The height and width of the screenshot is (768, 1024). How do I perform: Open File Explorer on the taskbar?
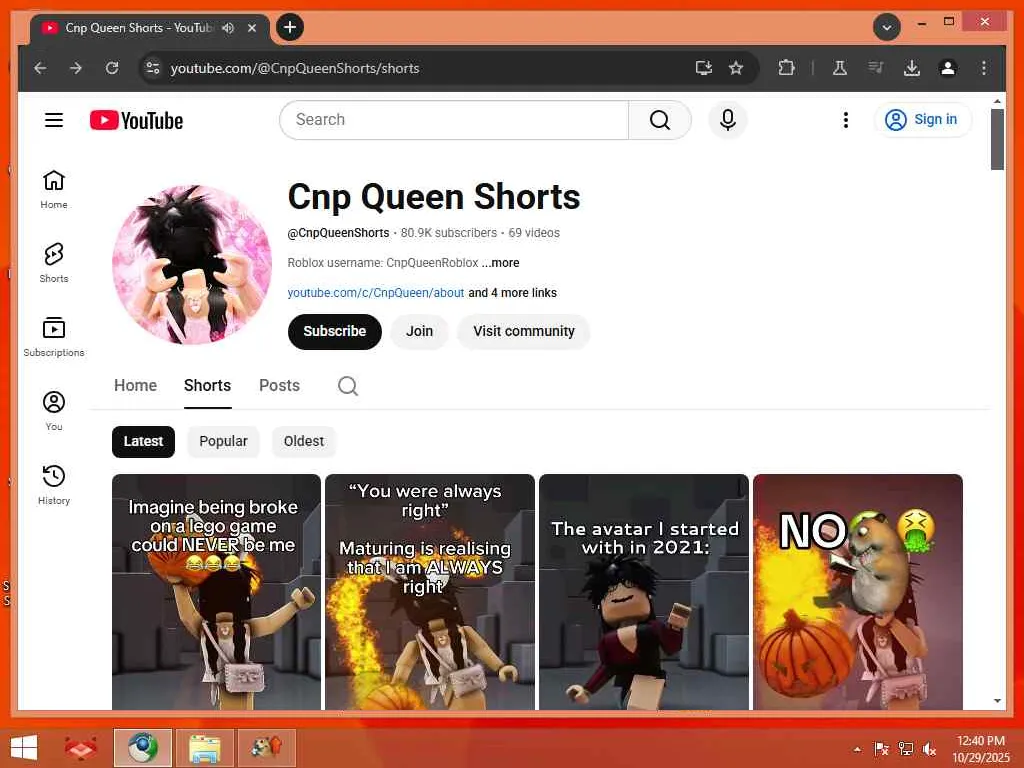(x=204, y=748)
